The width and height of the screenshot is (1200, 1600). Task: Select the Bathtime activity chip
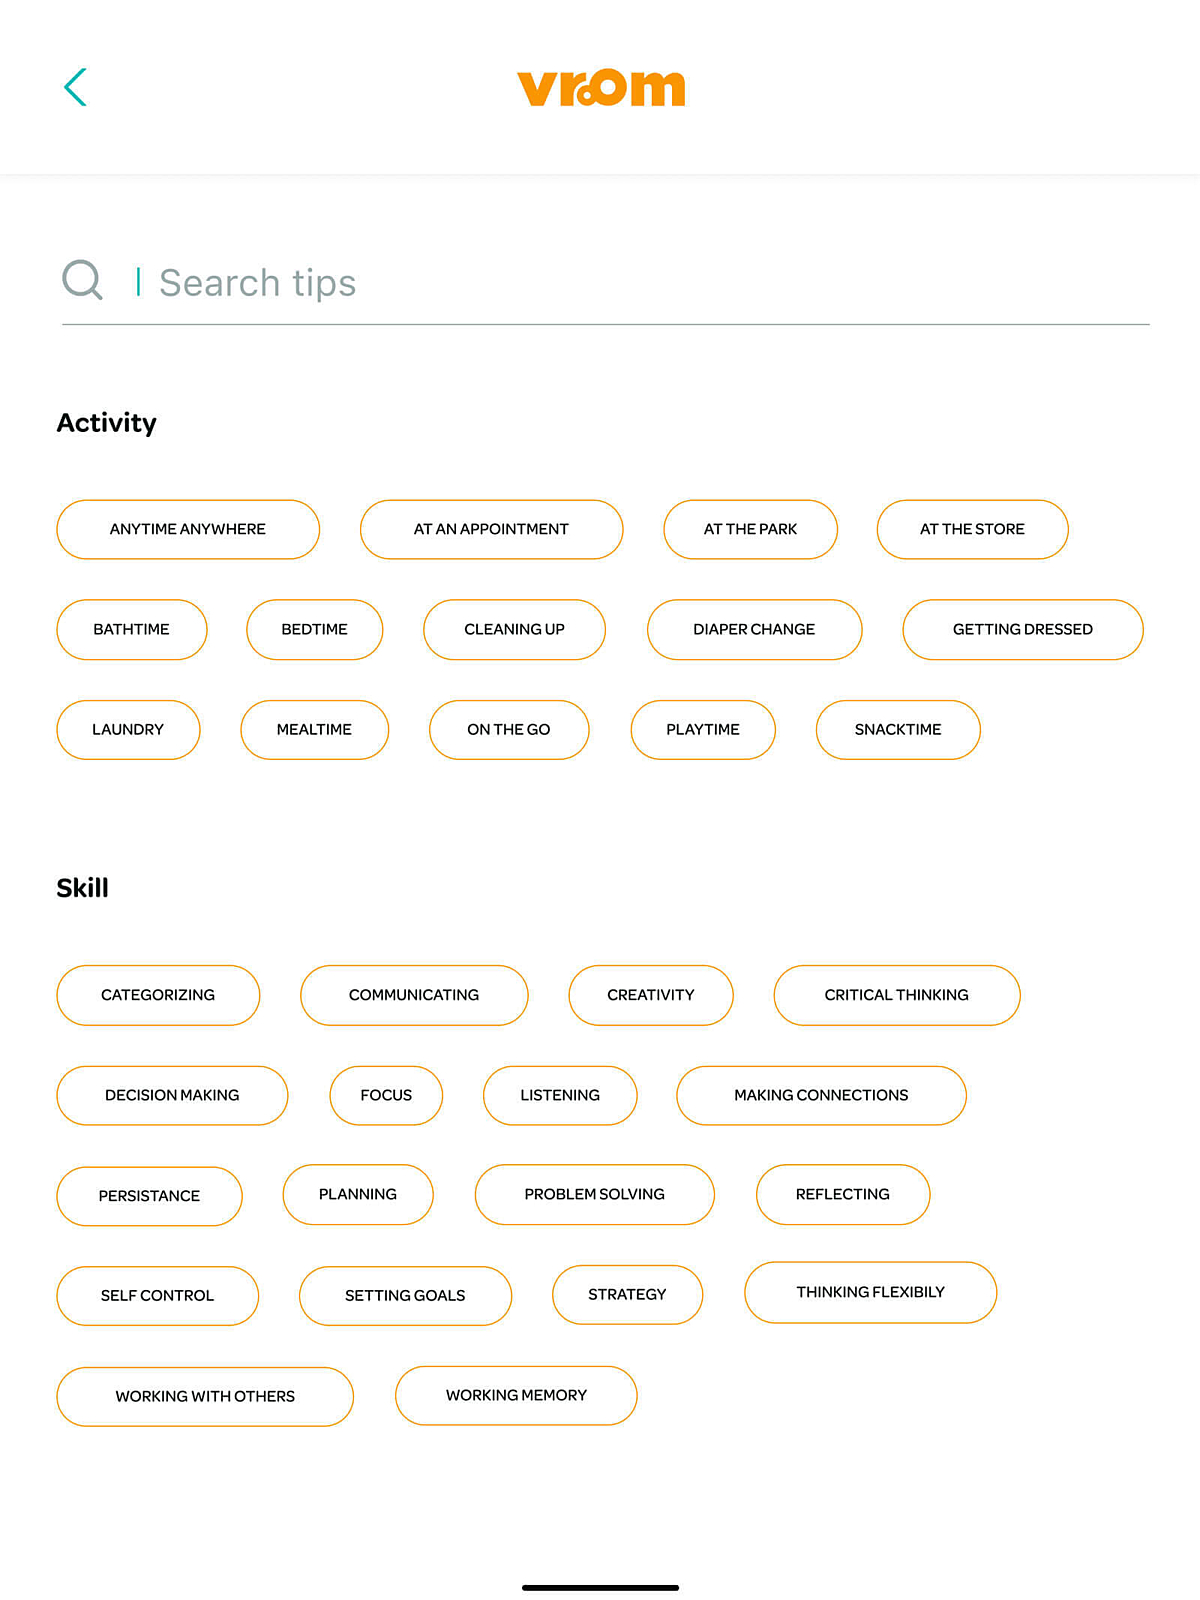[131, 629]
